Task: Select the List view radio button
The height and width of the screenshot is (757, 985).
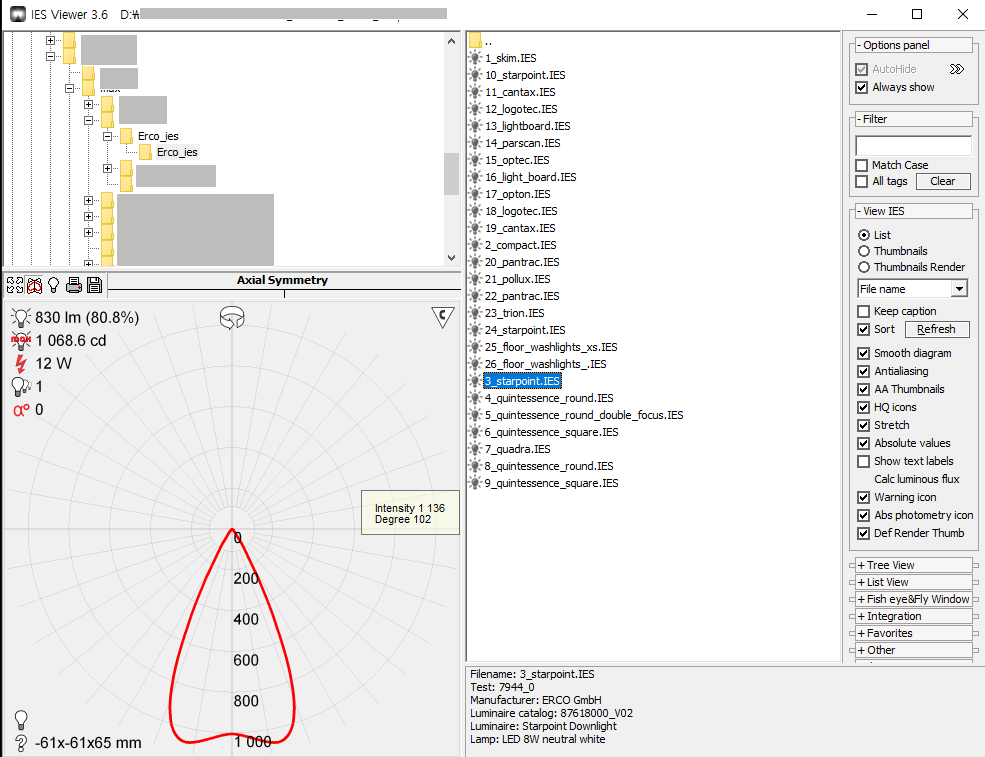Action: pos(864,235)
